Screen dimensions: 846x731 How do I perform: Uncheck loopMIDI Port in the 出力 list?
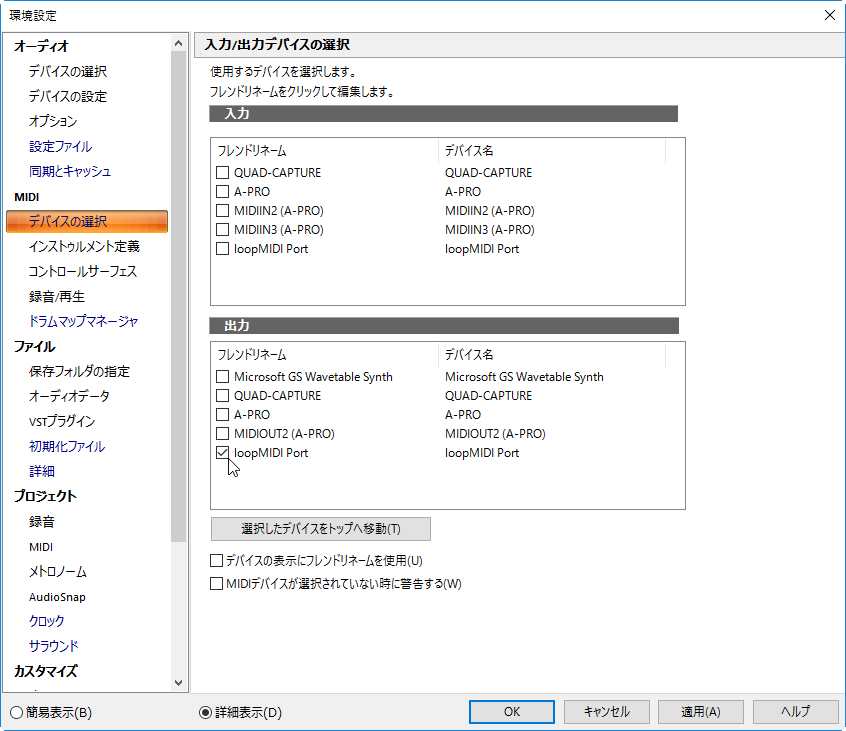pos(222,453)
